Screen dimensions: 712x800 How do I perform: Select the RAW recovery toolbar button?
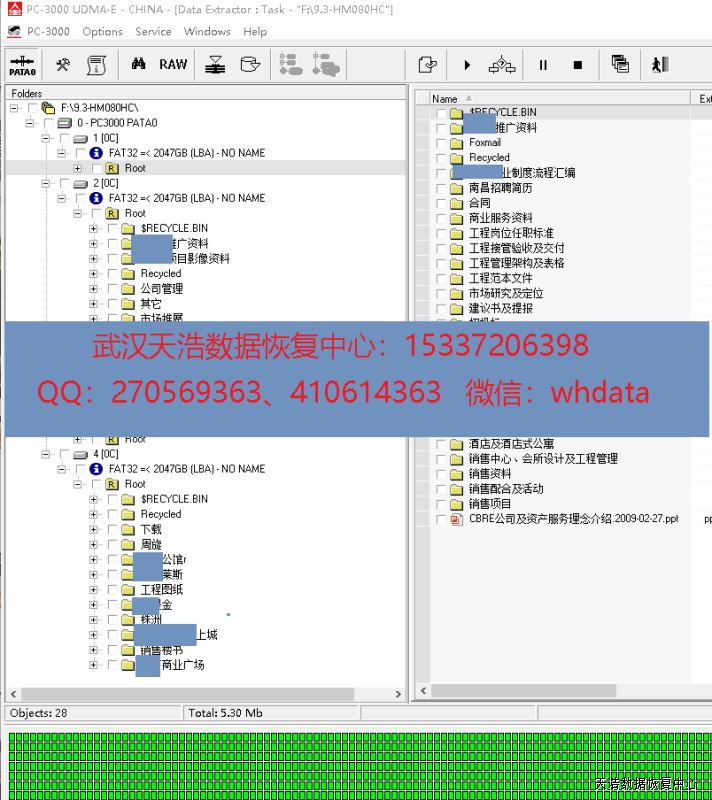coord(173,65)
